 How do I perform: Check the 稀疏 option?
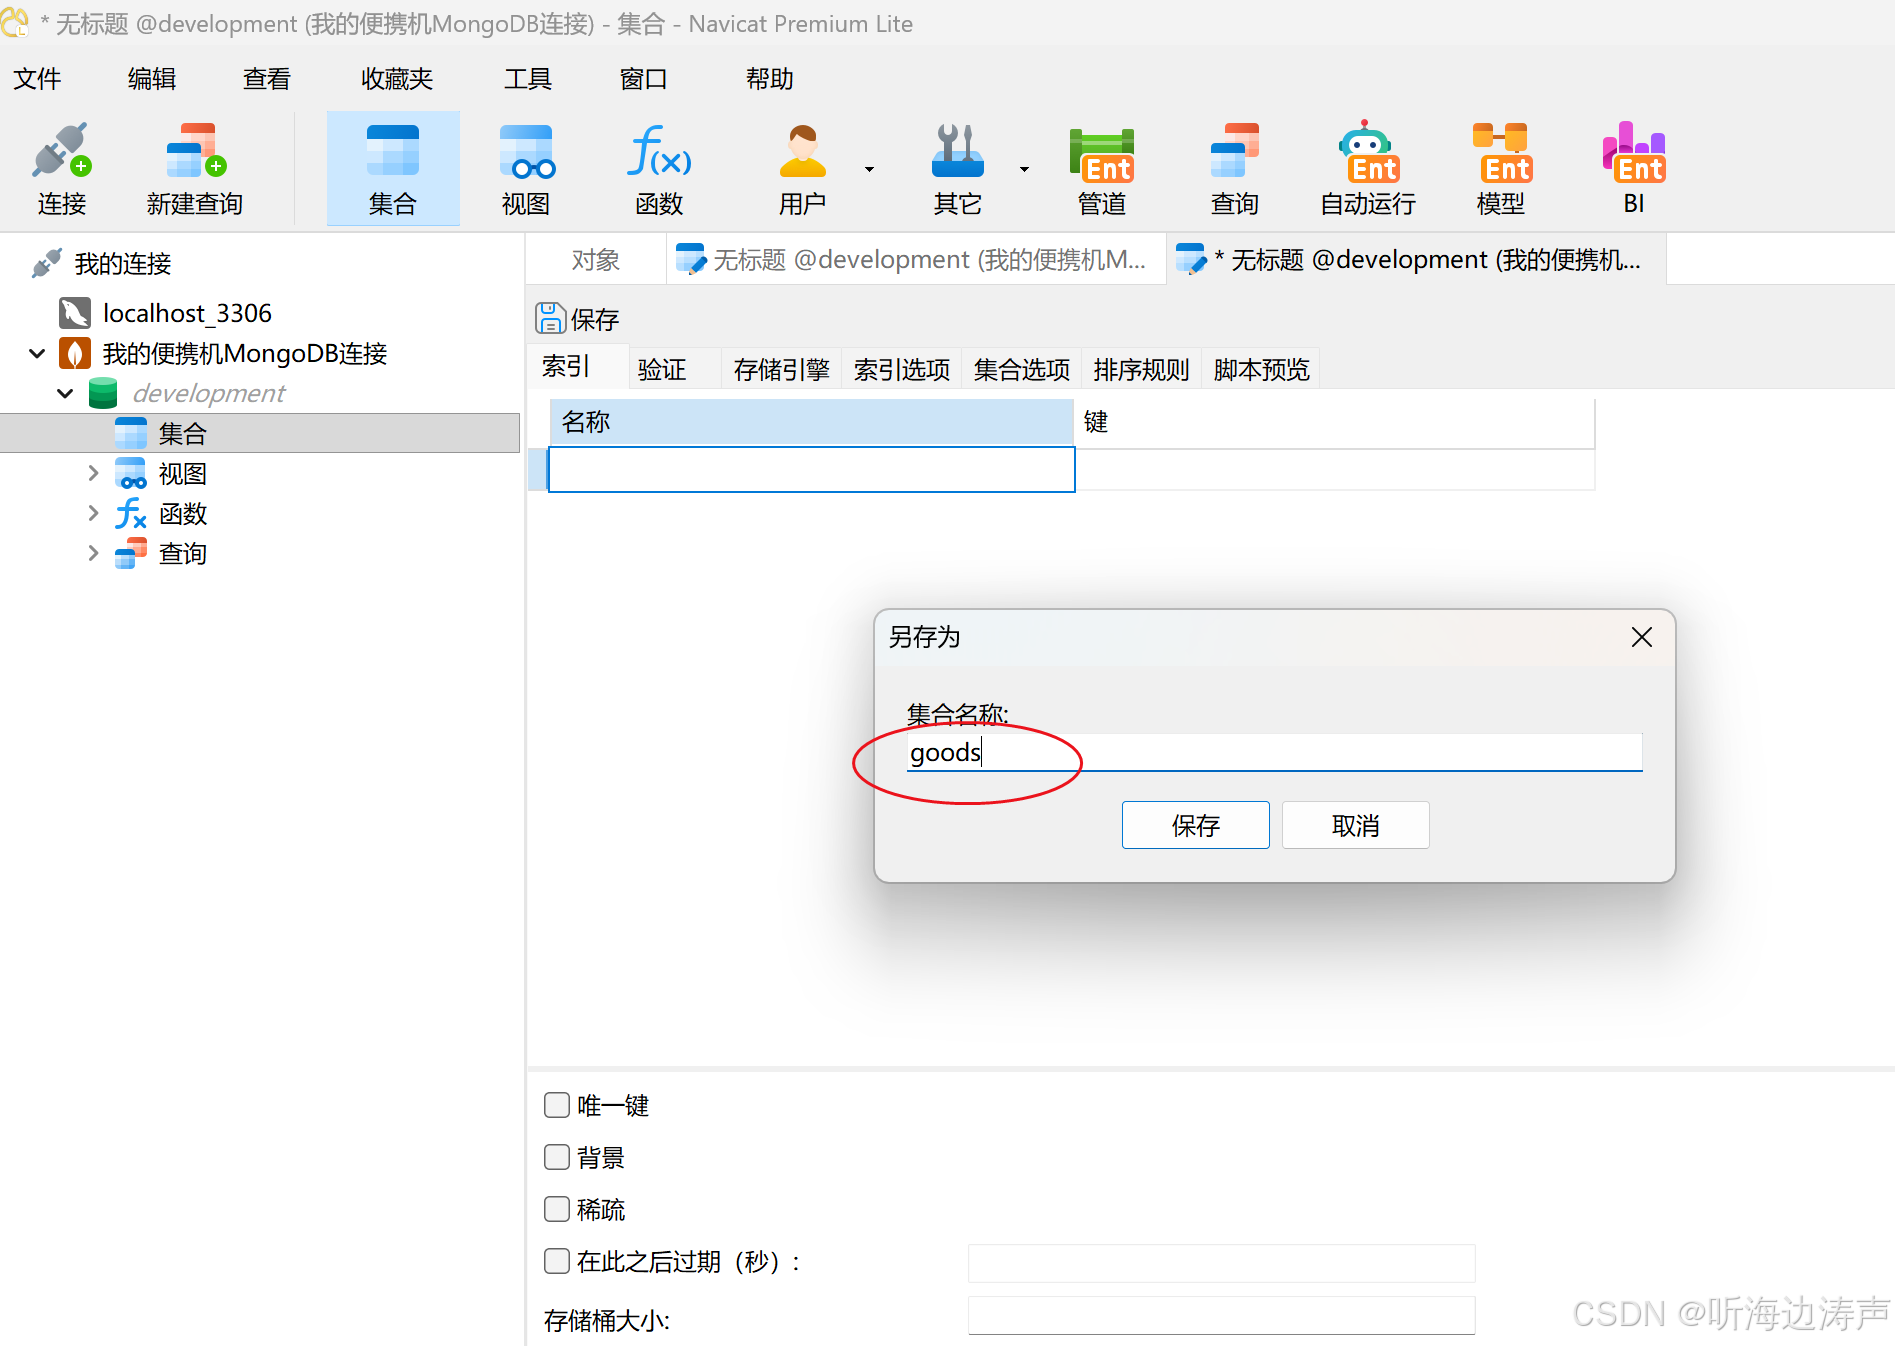pyautogui.click(x=557, y=1209)
